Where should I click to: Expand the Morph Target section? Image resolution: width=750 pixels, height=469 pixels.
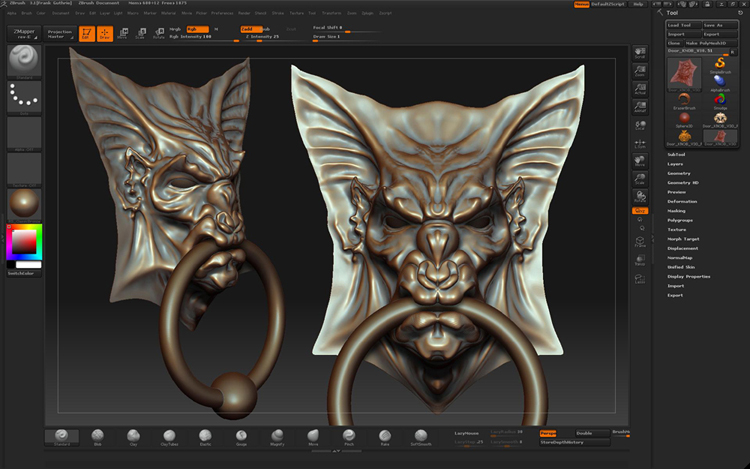[684, 239]
